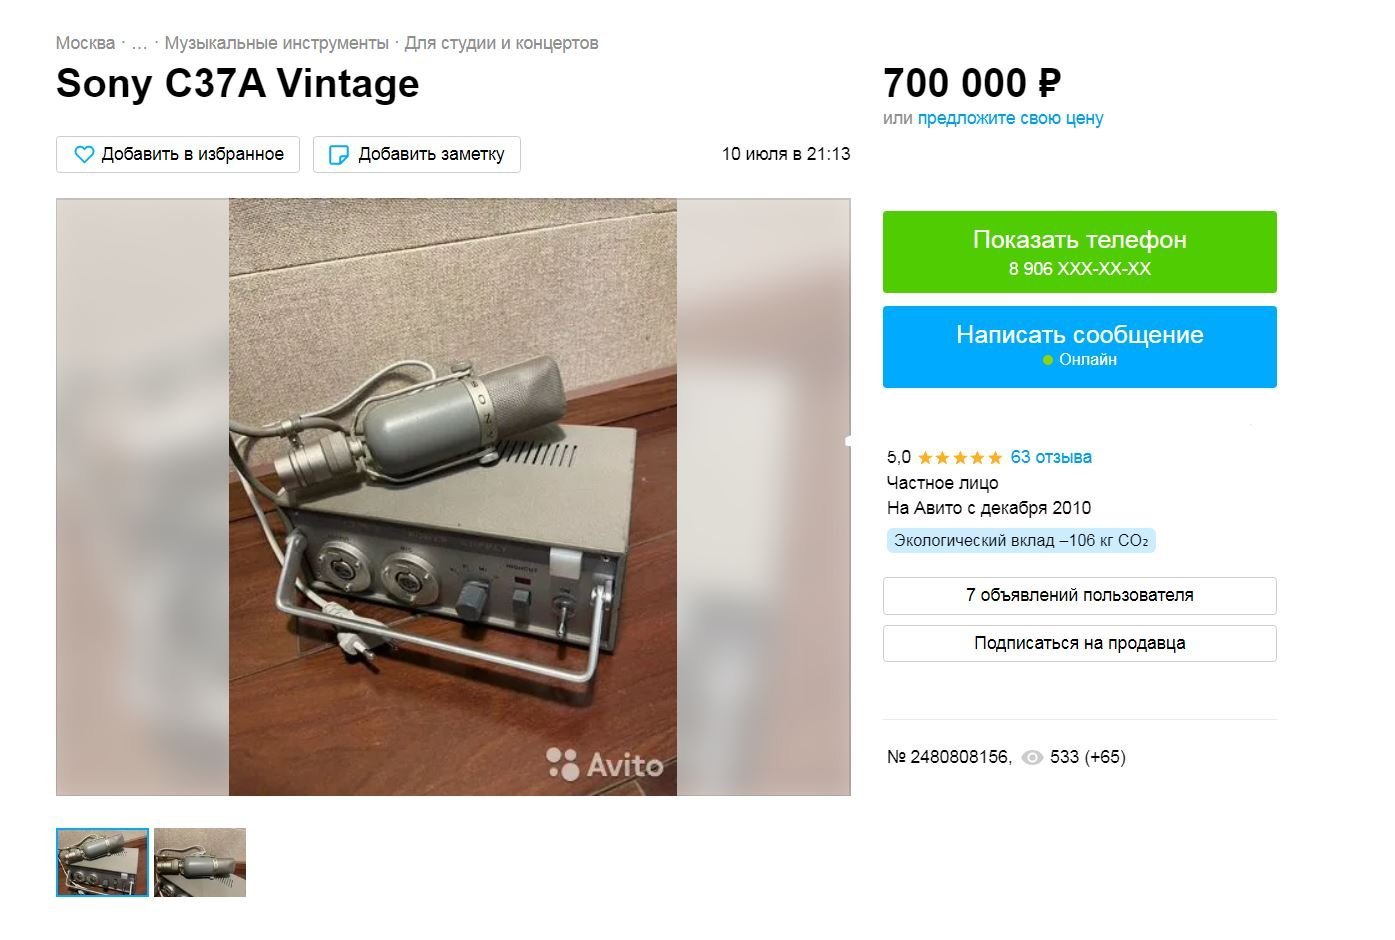The image size is (1395, 940).
Task: Expand the collapsed breadcrumb ellipsis
Action: pos(139,43)
